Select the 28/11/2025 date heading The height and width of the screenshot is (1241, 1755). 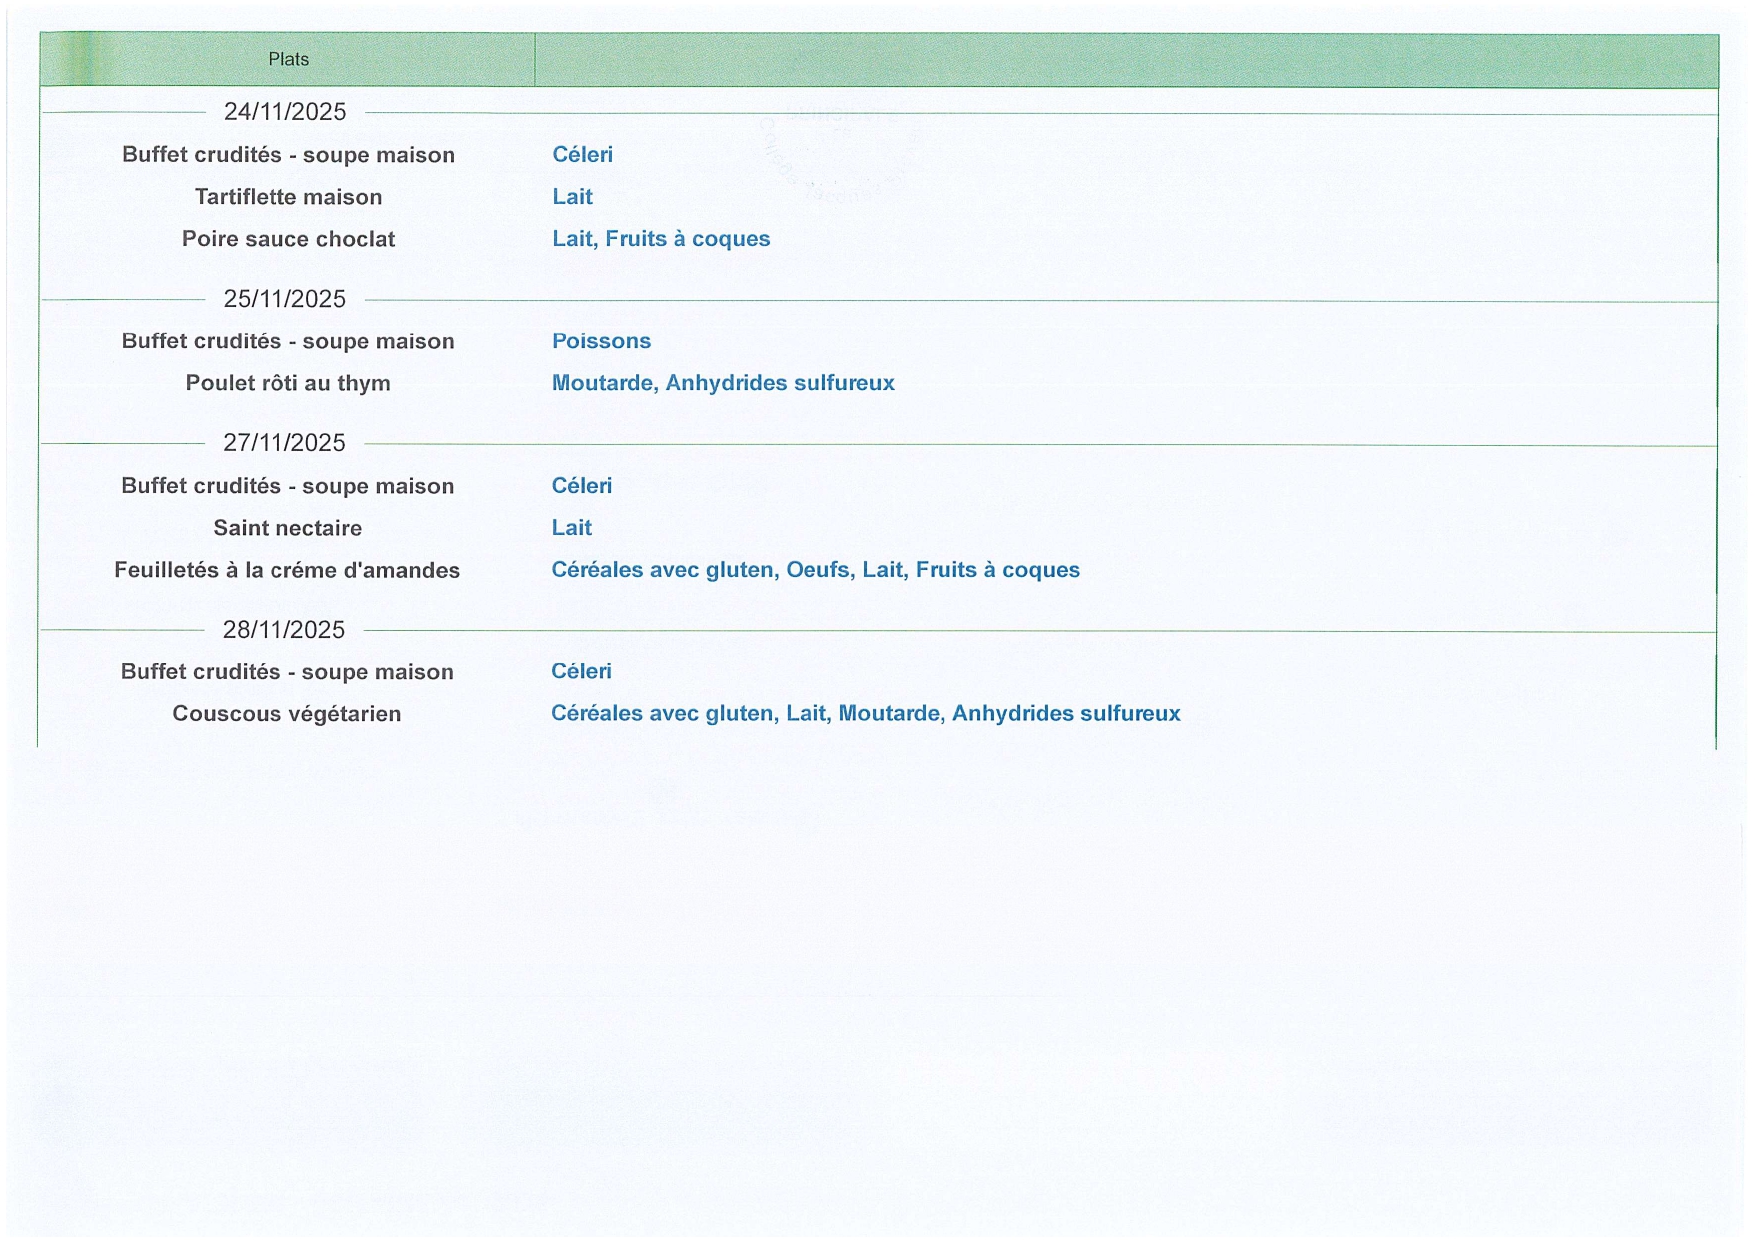pyautogui.click(x=284, y=630)
